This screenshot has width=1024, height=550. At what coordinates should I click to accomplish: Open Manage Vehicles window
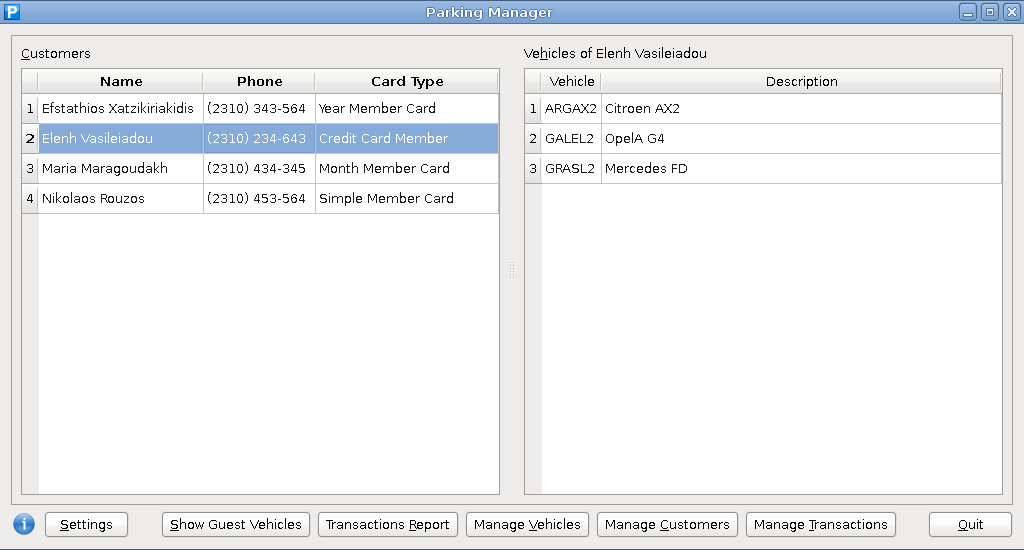click(527, 524)
